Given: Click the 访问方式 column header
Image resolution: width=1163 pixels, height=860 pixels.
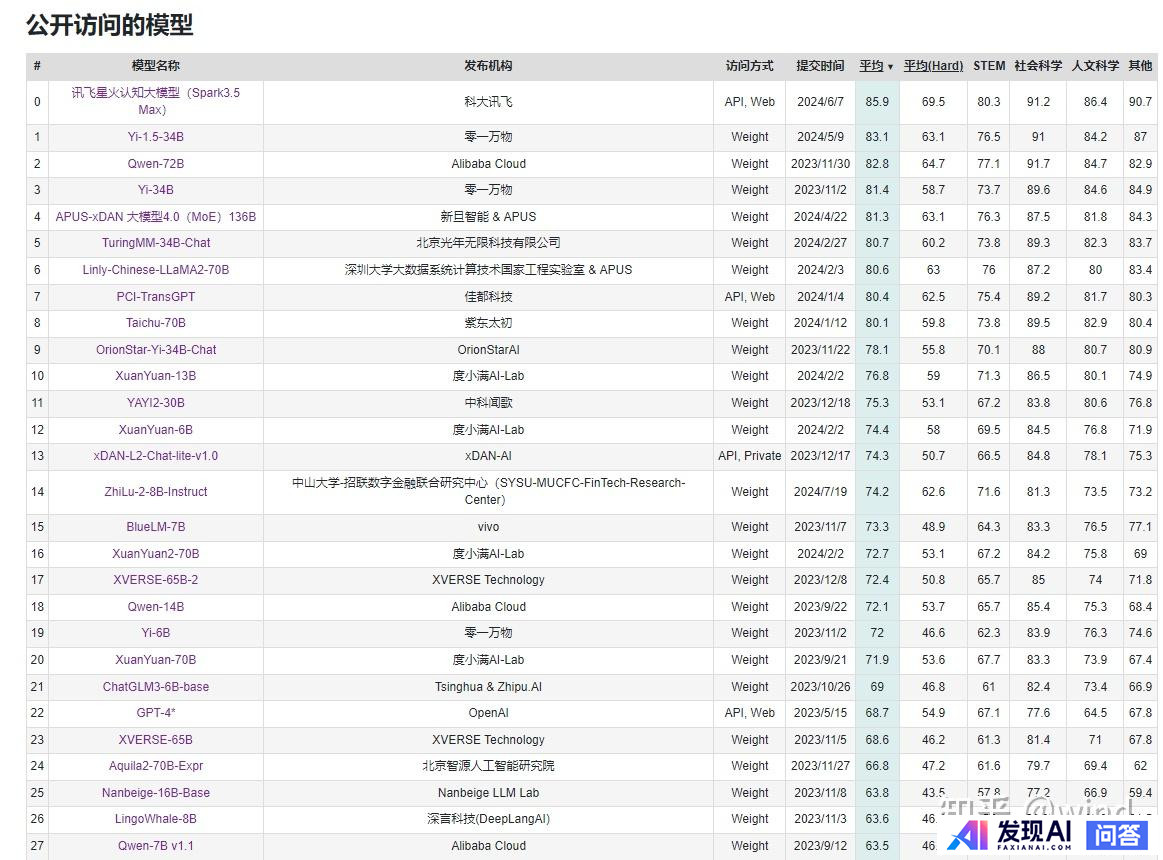Looking at the screenshot, I should pos(749,66).
